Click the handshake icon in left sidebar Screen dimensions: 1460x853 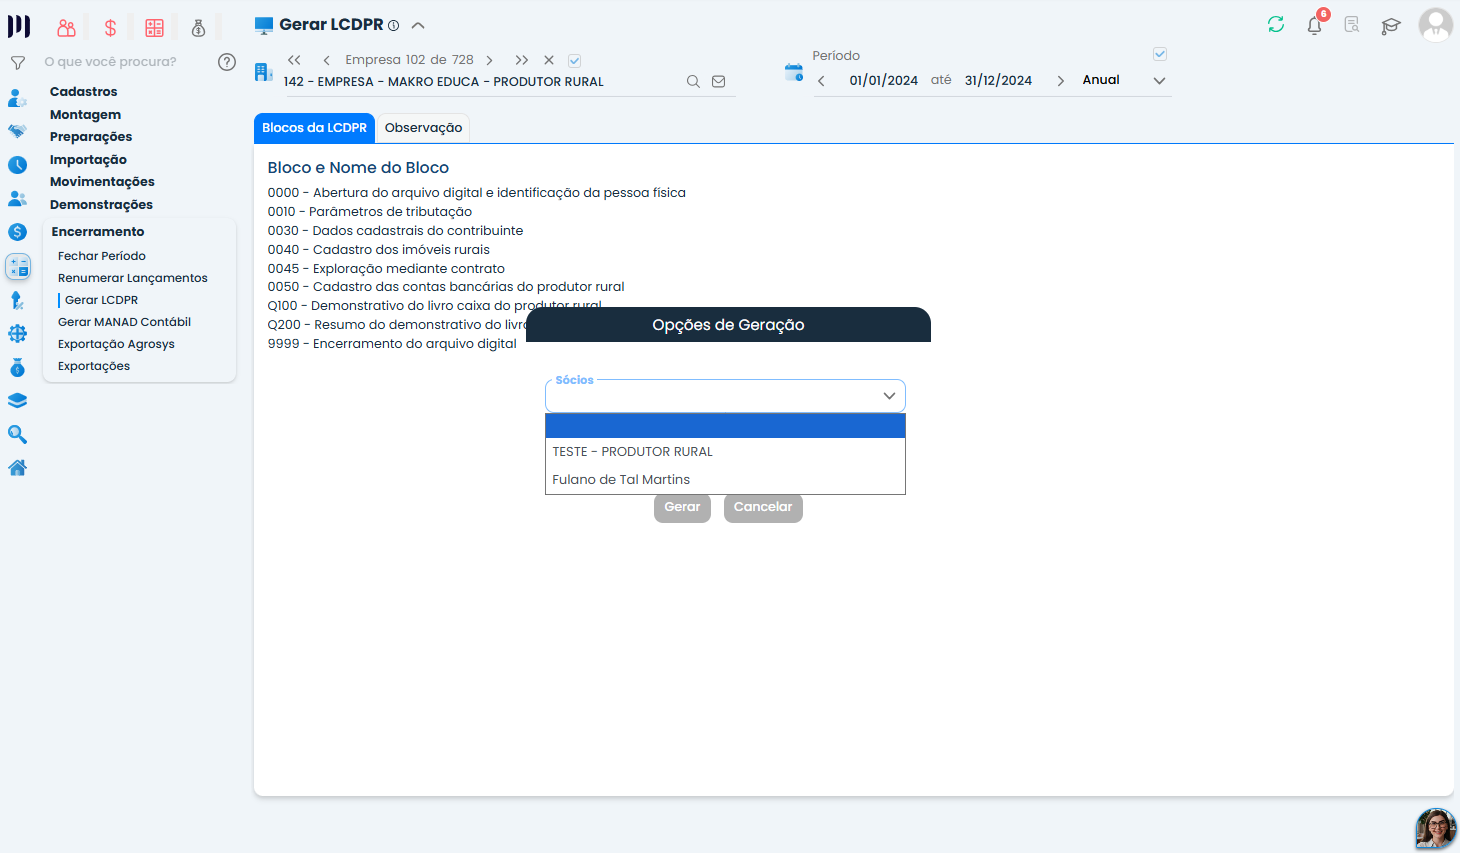click(17, 131)
